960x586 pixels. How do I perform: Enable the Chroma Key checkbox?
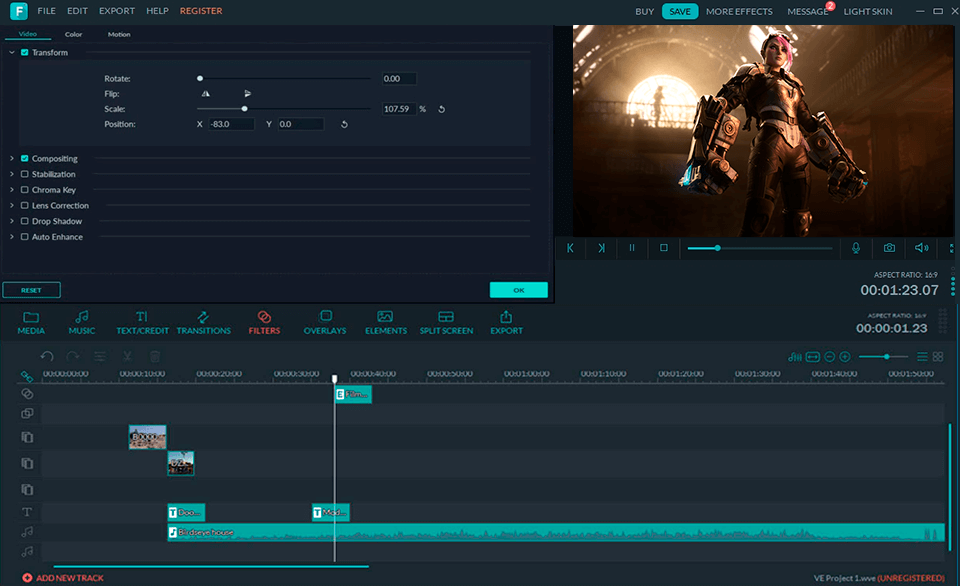point(24,190)
